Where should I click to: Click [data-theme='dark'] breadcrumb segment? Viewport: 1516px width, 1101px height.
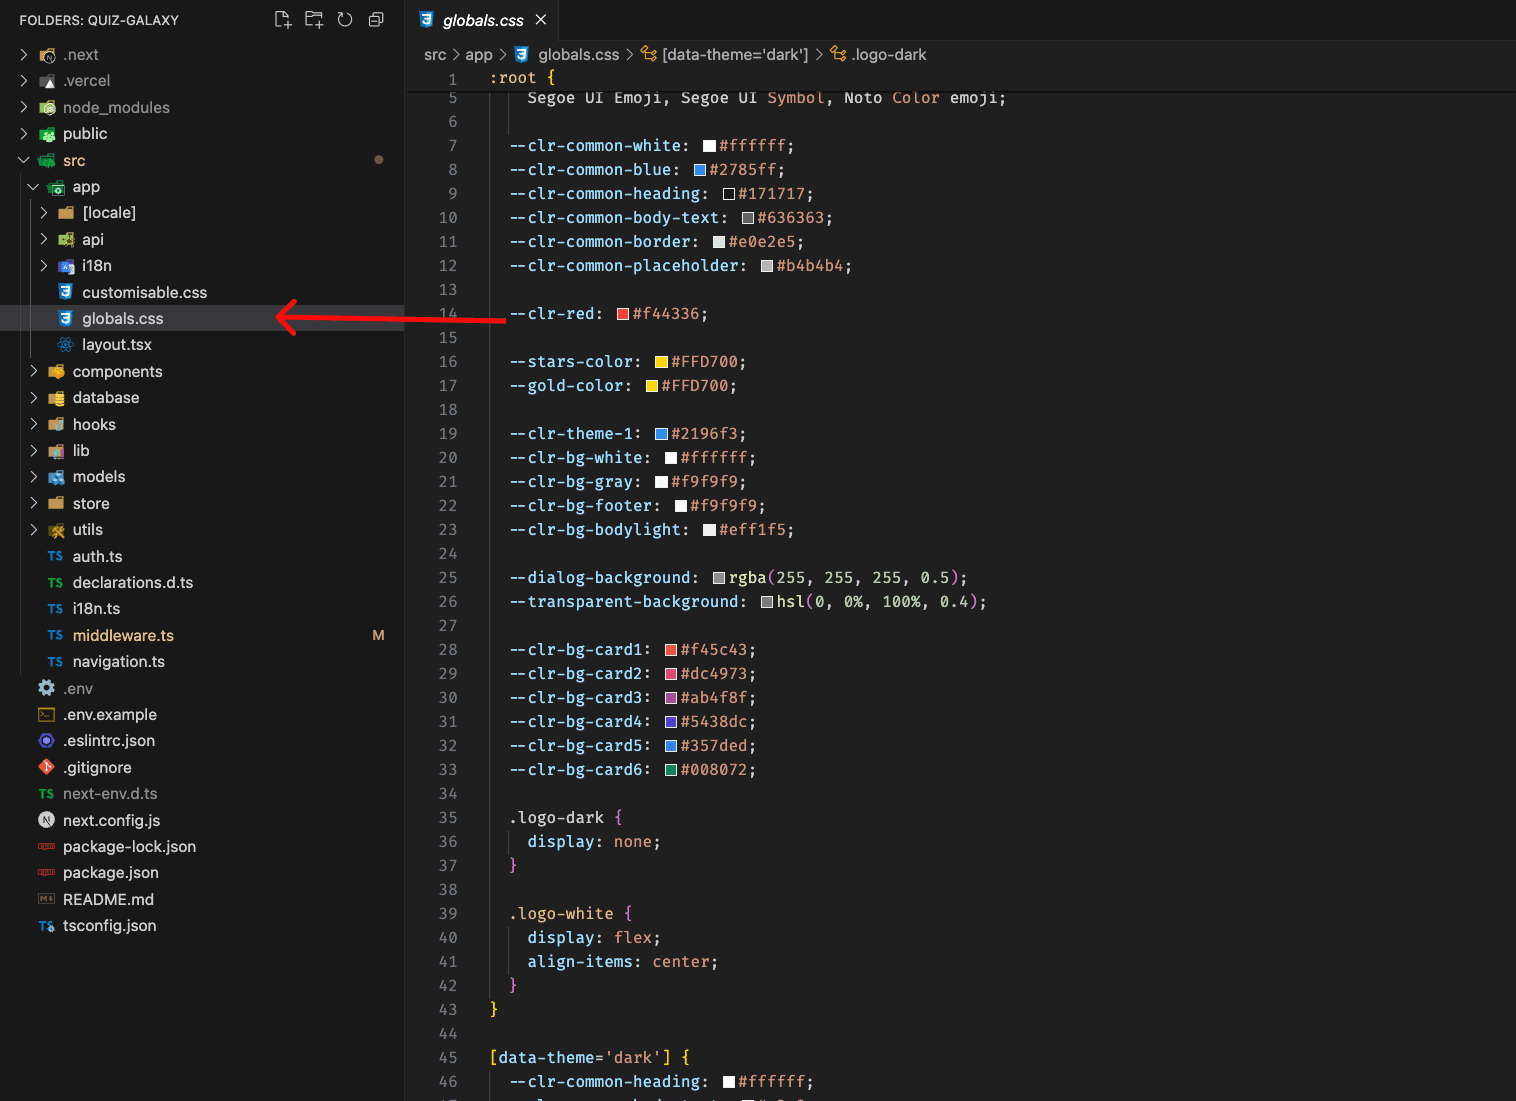tap(735, 55)
